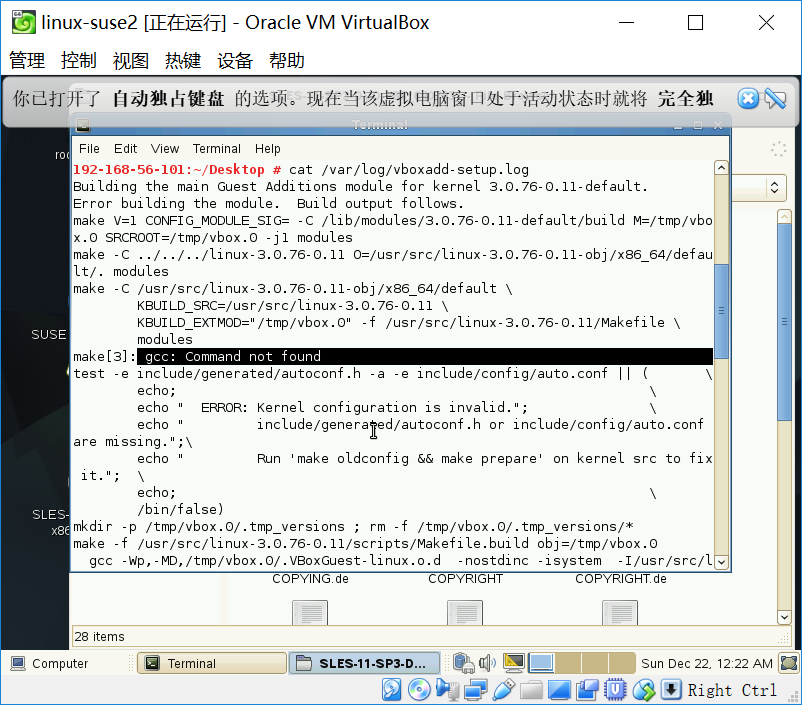Dismiss the keyboard capture notification banner
This screenshot has height=705, width=802.
[748, 98]
